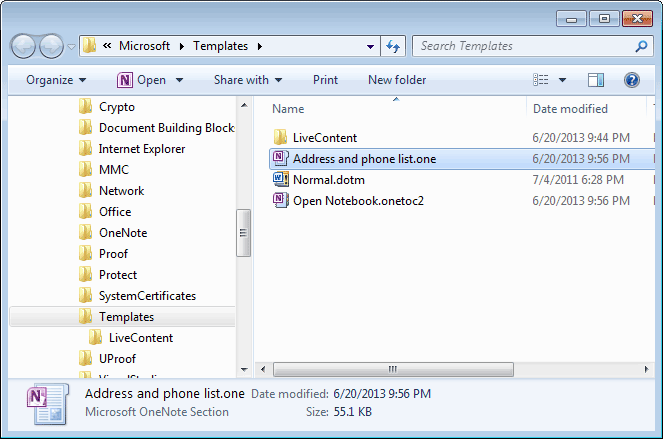Select Open Notebook.onetoc2 file name
Screen dimensions: 663x439
[358, 201]
